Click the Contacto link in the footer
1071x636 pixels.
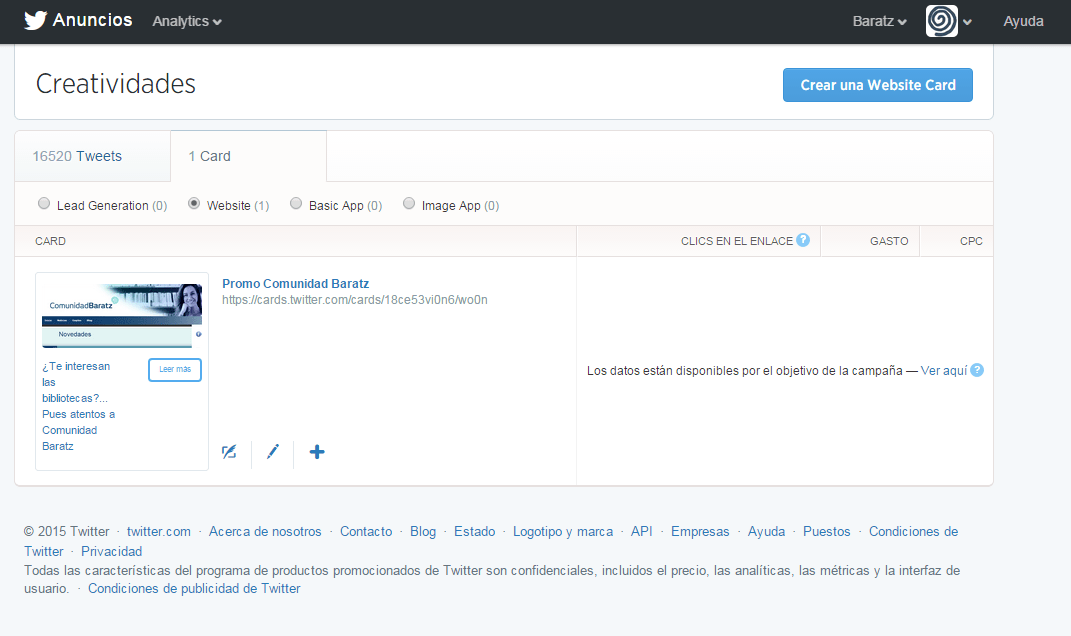[366, 531]
